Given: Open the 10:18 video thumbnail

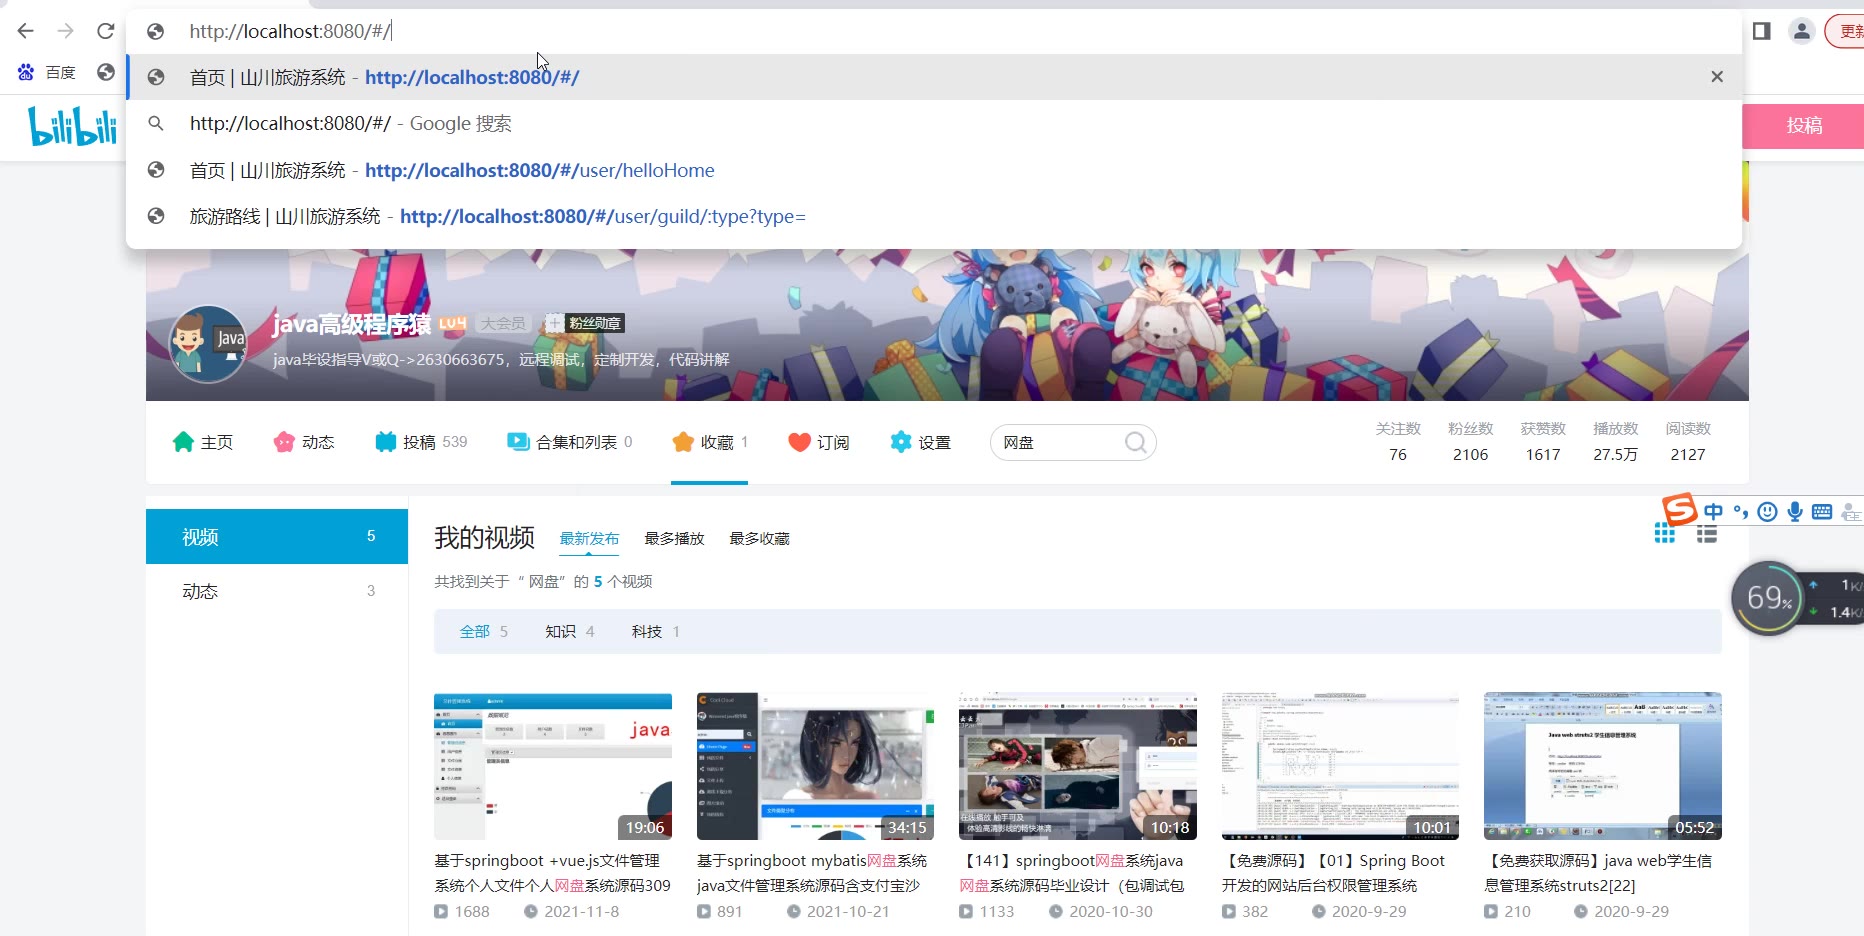Looking at the screenshot, I should (1078, 766).
